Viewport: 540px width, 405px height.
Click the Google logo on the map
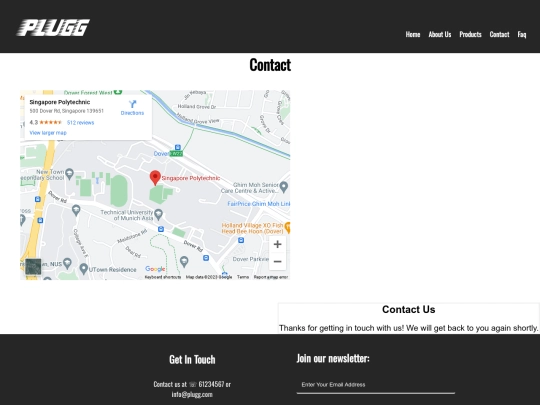(155, 269)
